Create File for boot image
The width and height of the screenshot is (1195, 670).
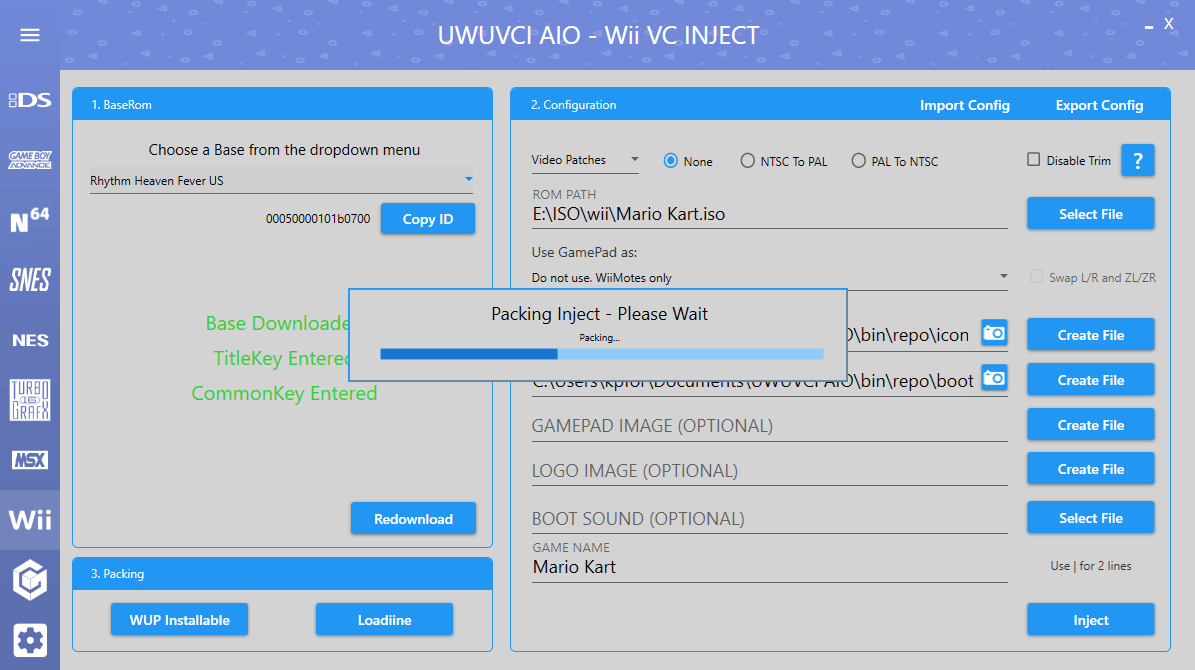[x=1091, y=380]
